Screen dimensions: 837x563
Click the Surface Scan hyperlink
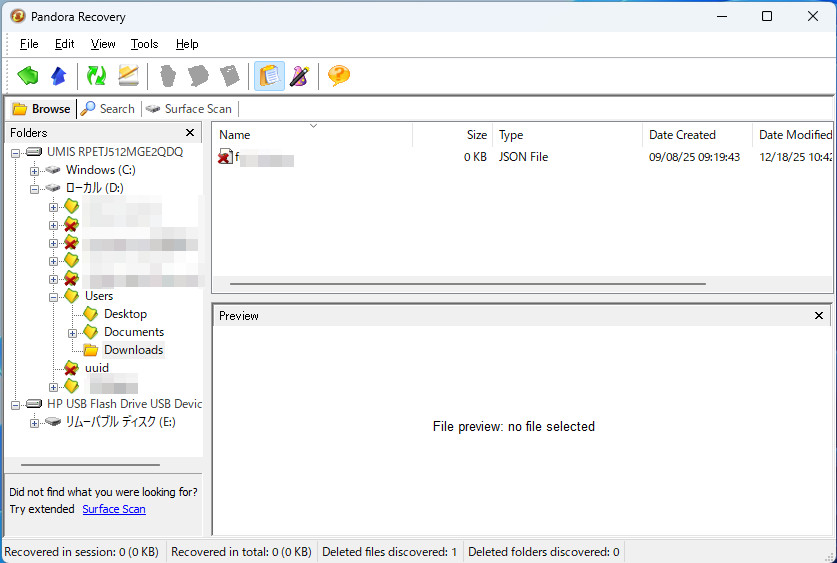(x=114, y=509)
